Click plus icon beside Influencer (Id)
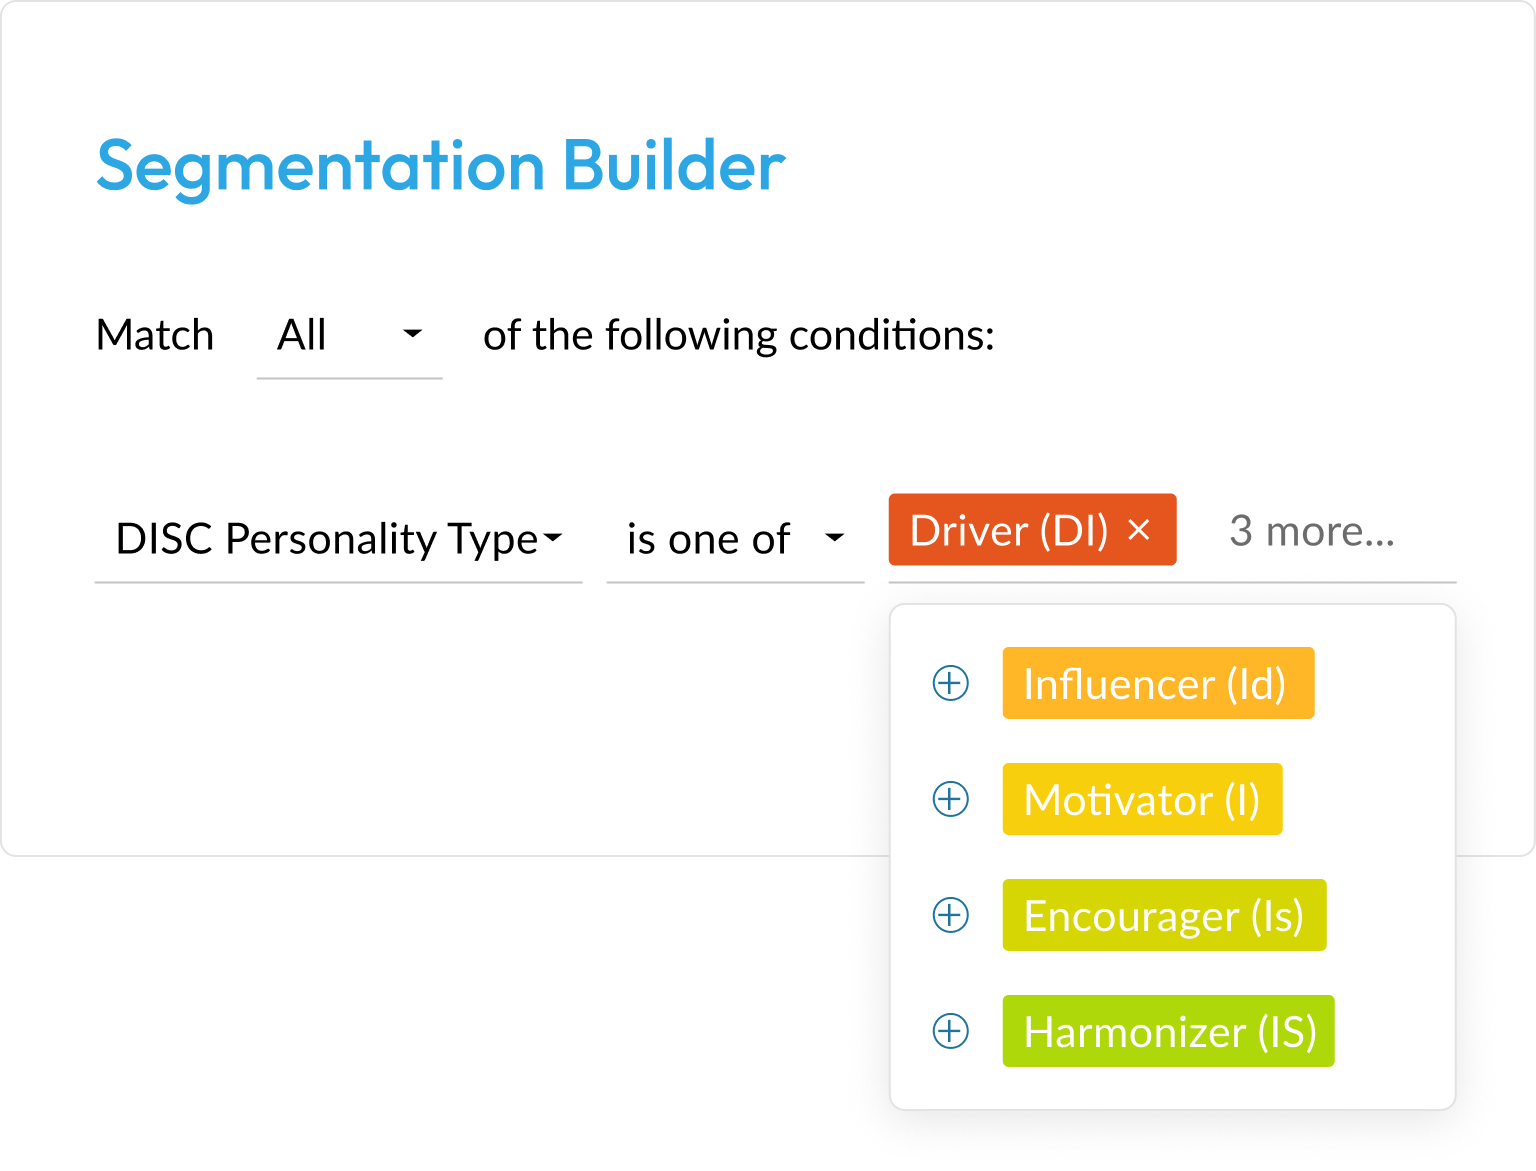 coord(950,684)
